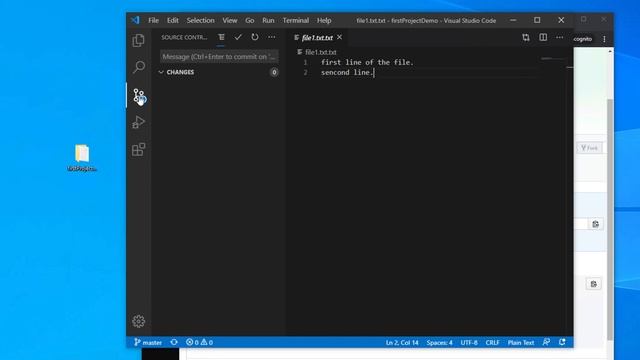
Task: Split the editor to the right
Action: pyautogui.click(x=543, y=38)
